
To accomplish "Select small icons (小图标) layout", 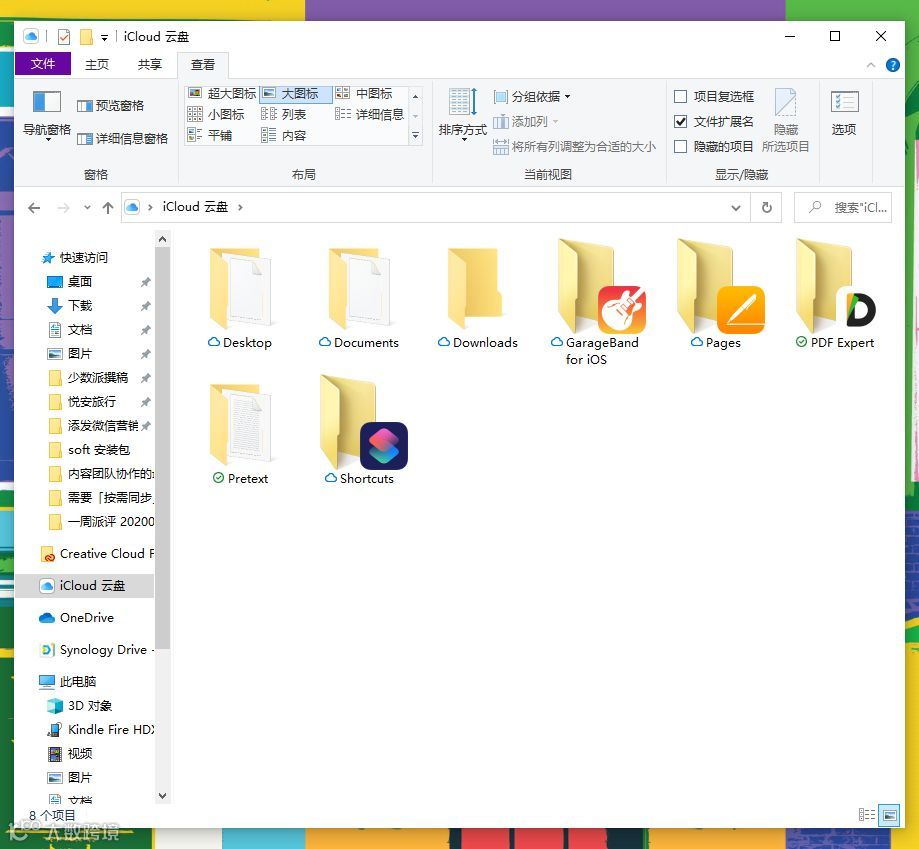I will pyautogui.click(x=216, y=114).
